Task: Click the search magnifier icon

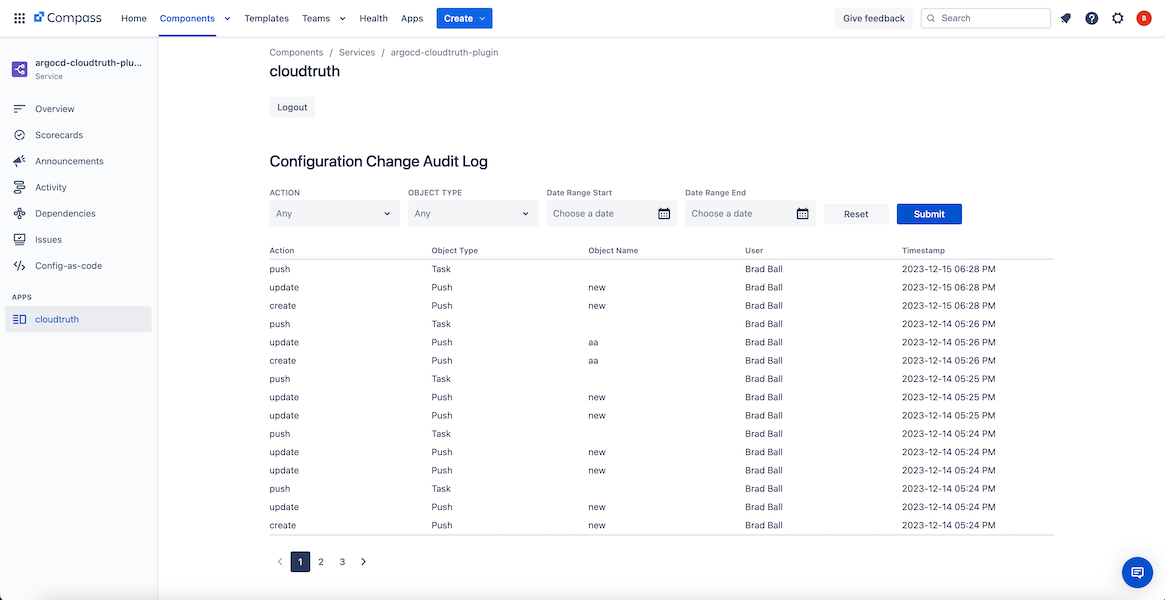Action: coord(931,19)
